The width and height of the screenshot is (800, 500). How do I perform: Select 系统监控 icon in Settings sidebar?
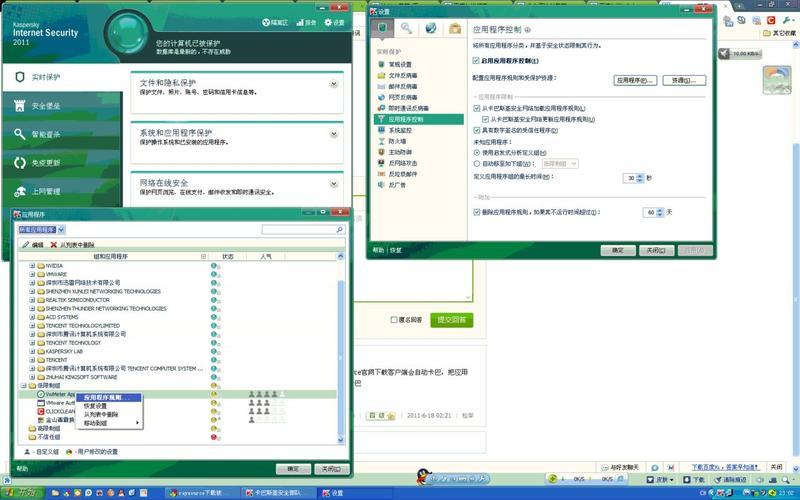pyautogui.click(x=381, y=130)
